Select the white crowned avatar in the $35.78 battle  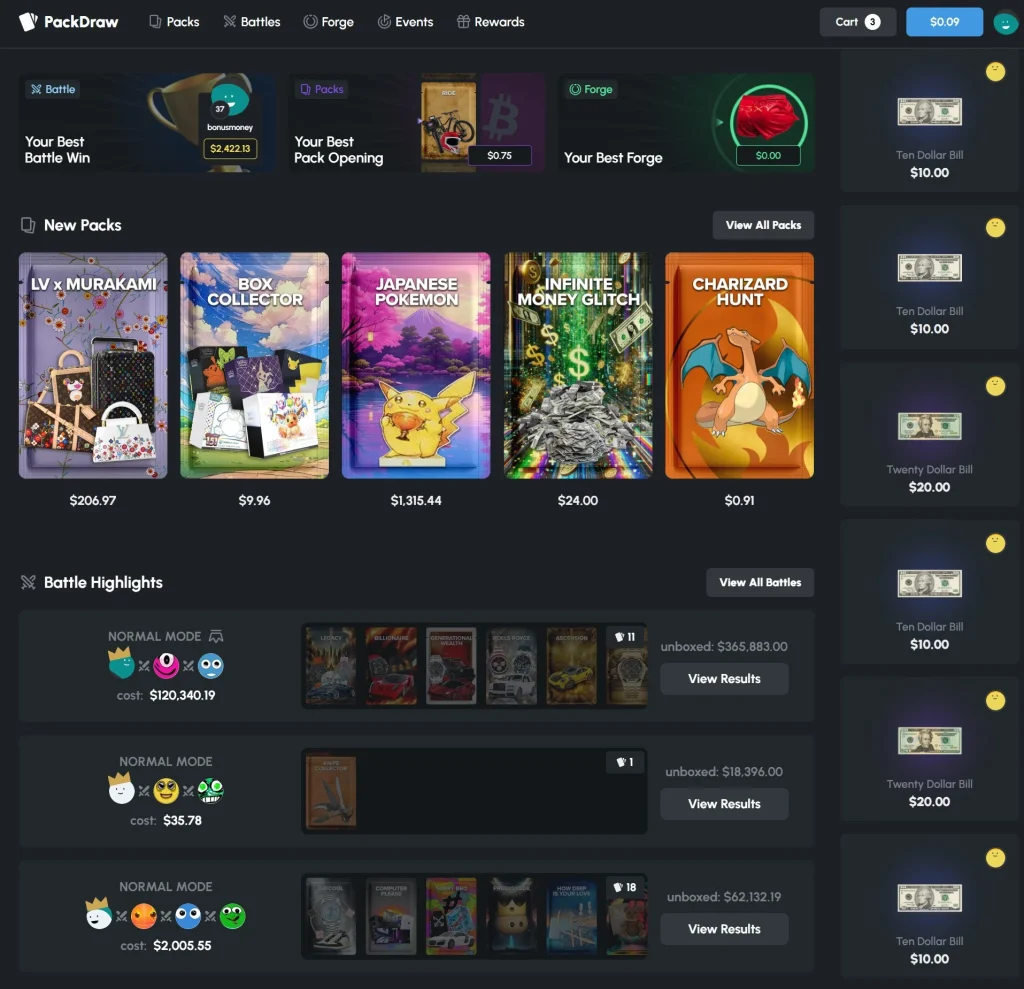[121, 788]
